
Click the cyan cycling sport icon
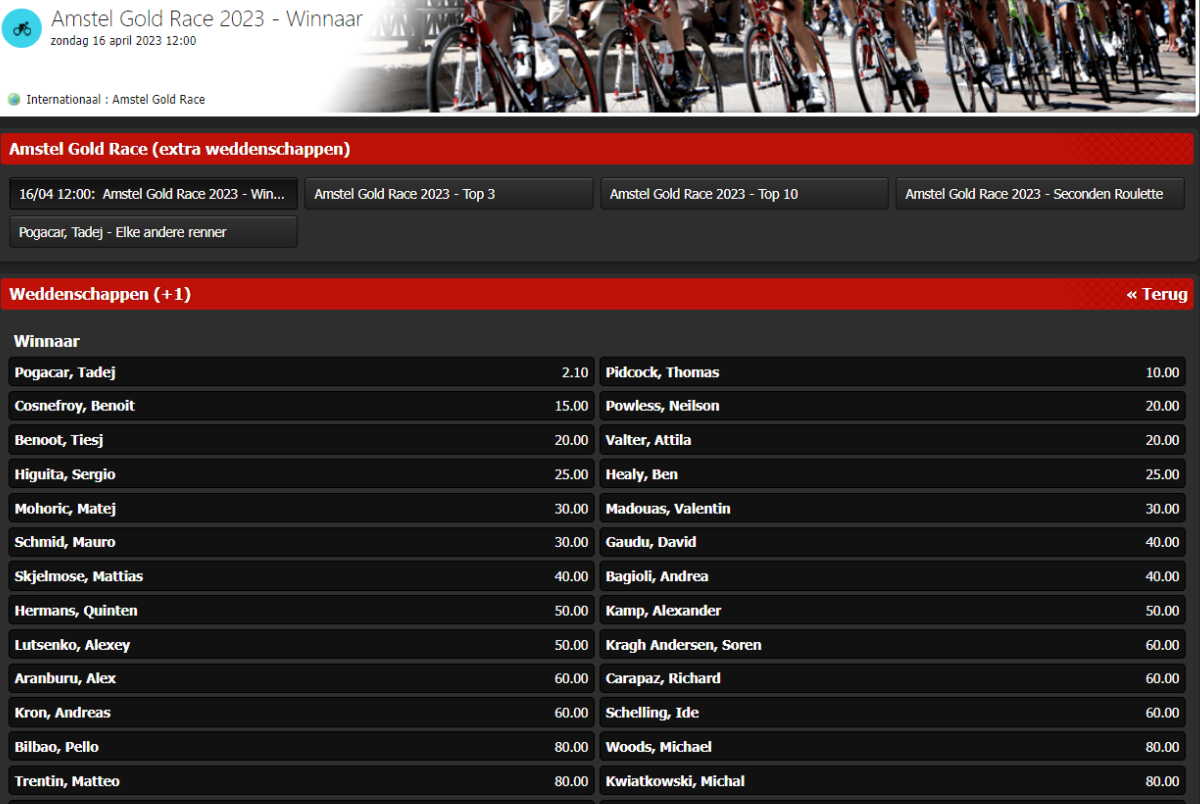click(22, 28)
